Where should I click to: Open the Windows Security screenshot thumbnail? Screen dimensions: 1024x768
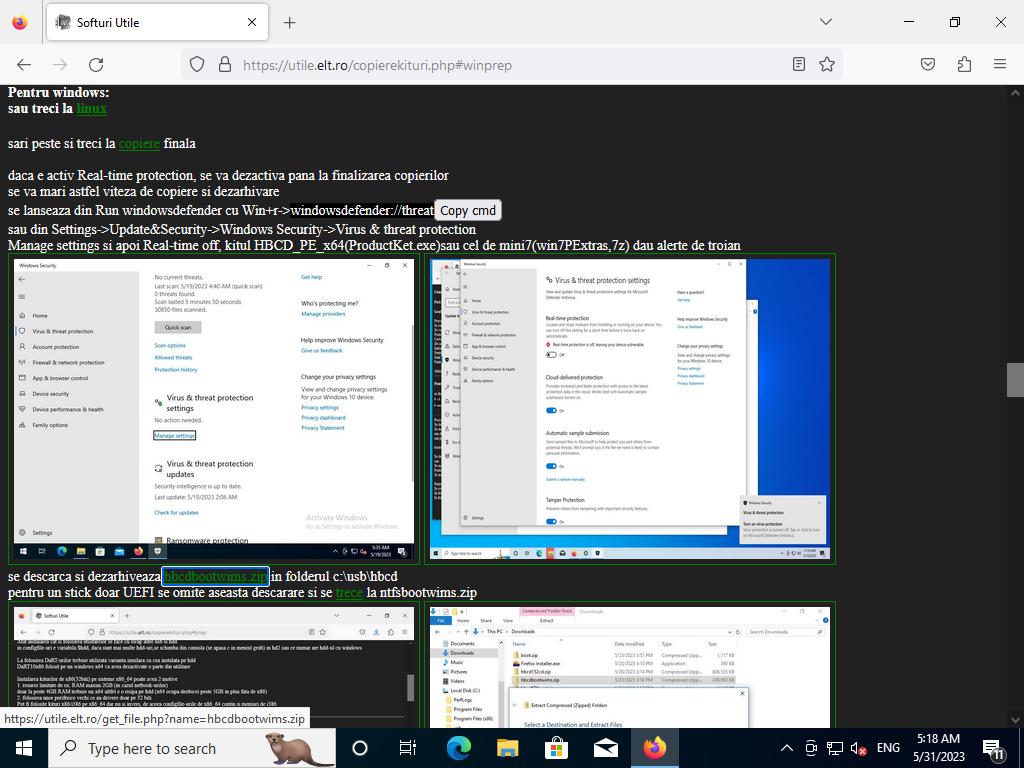[x=215, y=409]
